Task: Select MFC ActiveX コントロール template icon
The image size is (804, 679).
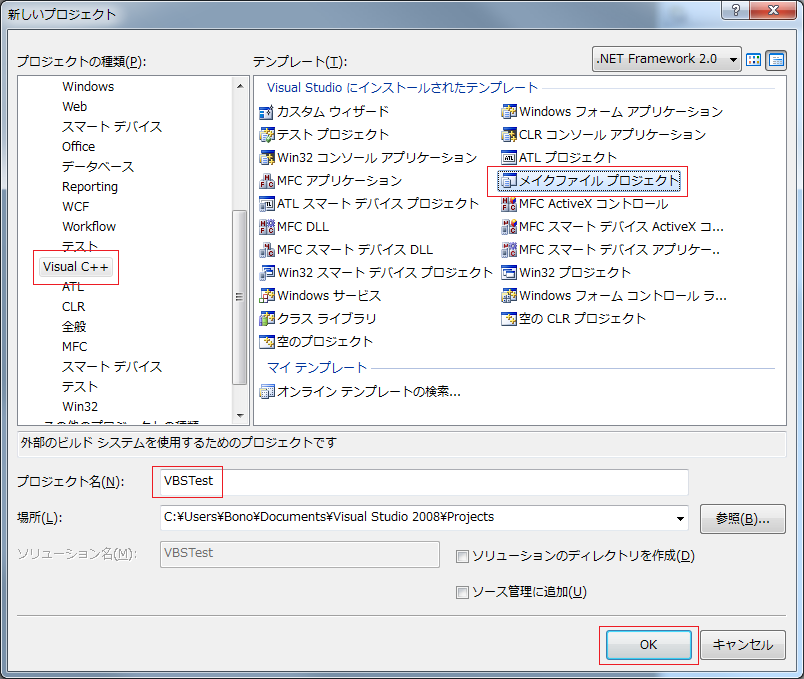Action: (509, 204)
